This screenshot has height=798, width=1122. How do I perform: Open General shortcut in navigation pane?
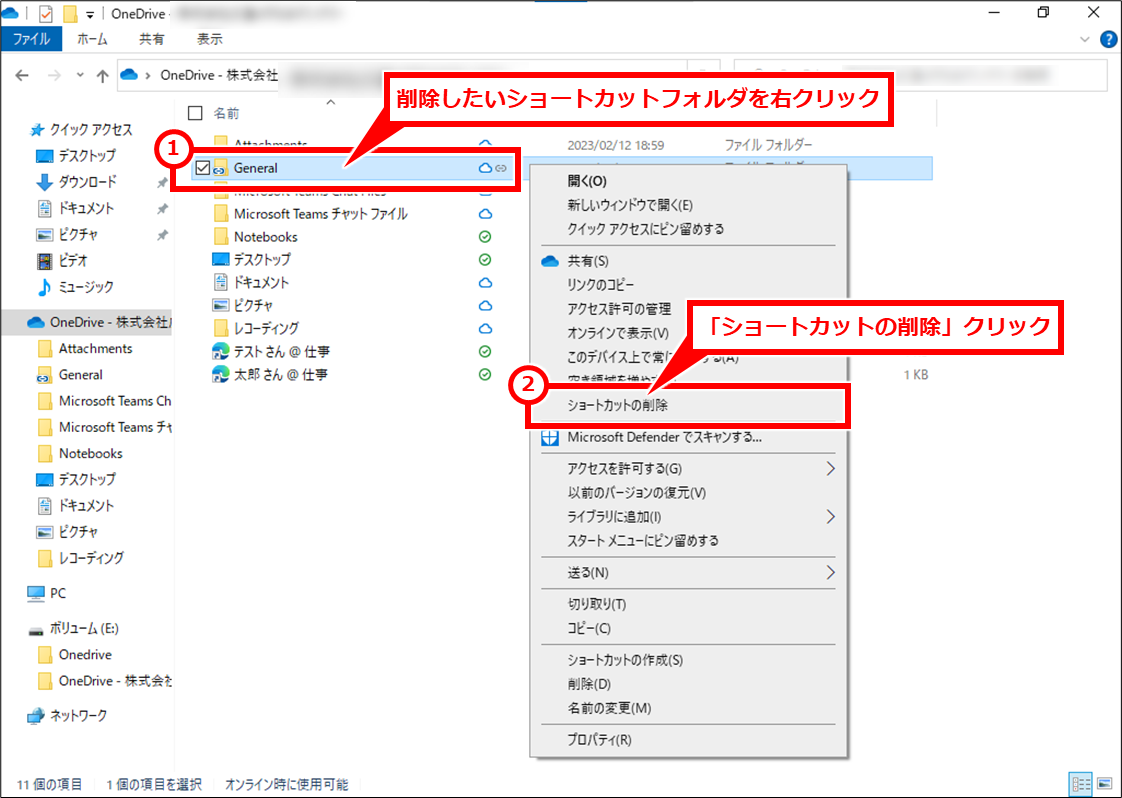pyautogui.click(x=80, y=375)
